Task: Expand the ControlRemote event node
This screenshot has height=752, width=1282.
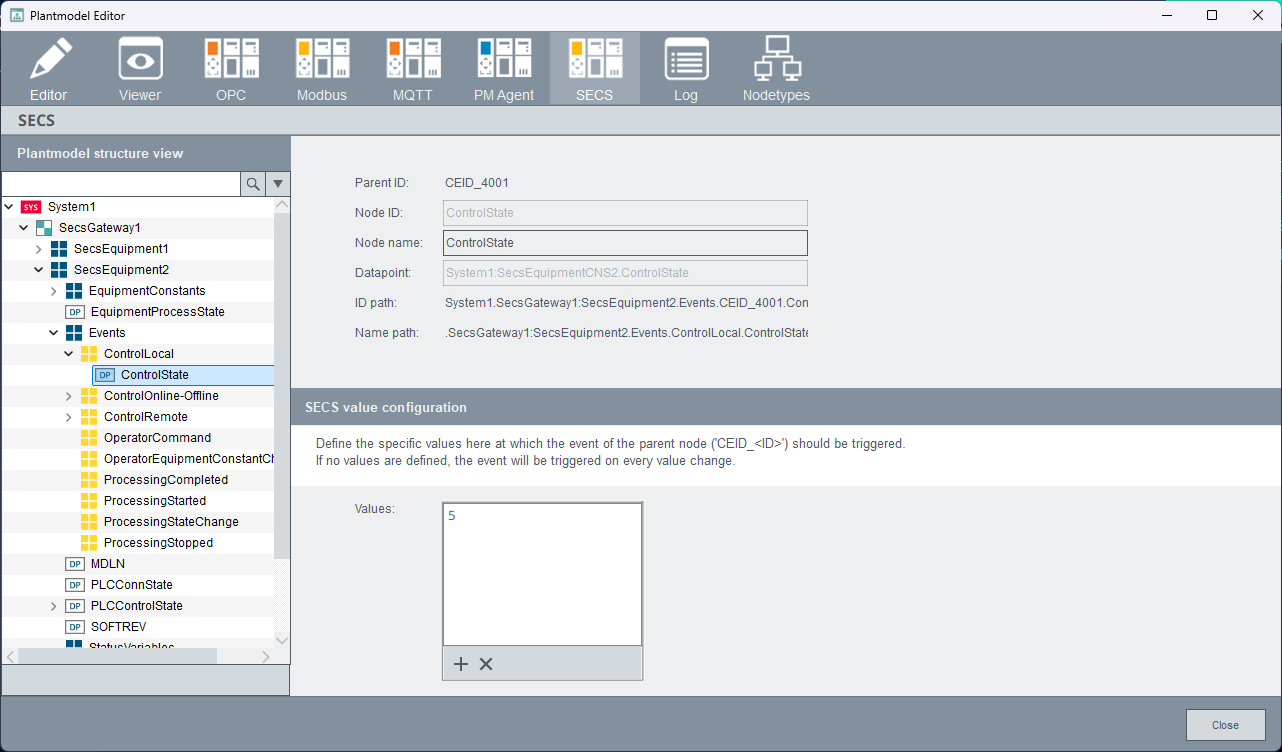Action: click(69, 417)
